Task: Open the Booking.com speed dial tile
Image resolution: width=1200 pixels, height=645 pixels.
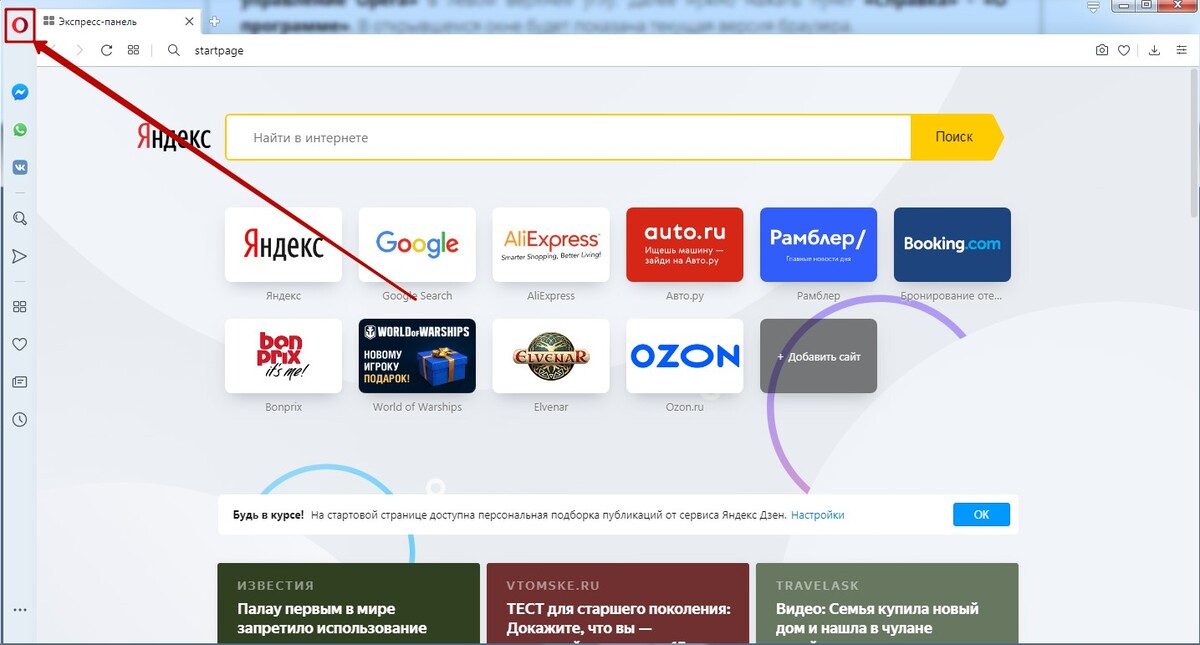Action: point(952,245)
